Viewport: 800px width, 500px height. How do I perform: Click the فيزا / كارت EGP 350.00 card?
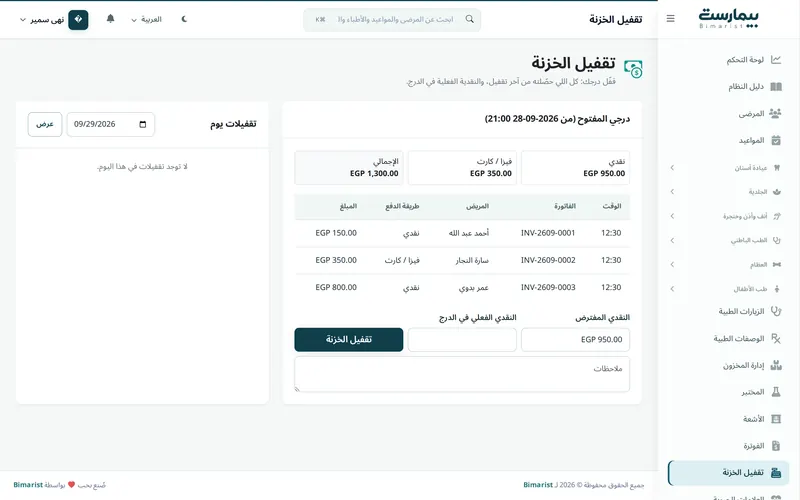click(x=462, y=167)
